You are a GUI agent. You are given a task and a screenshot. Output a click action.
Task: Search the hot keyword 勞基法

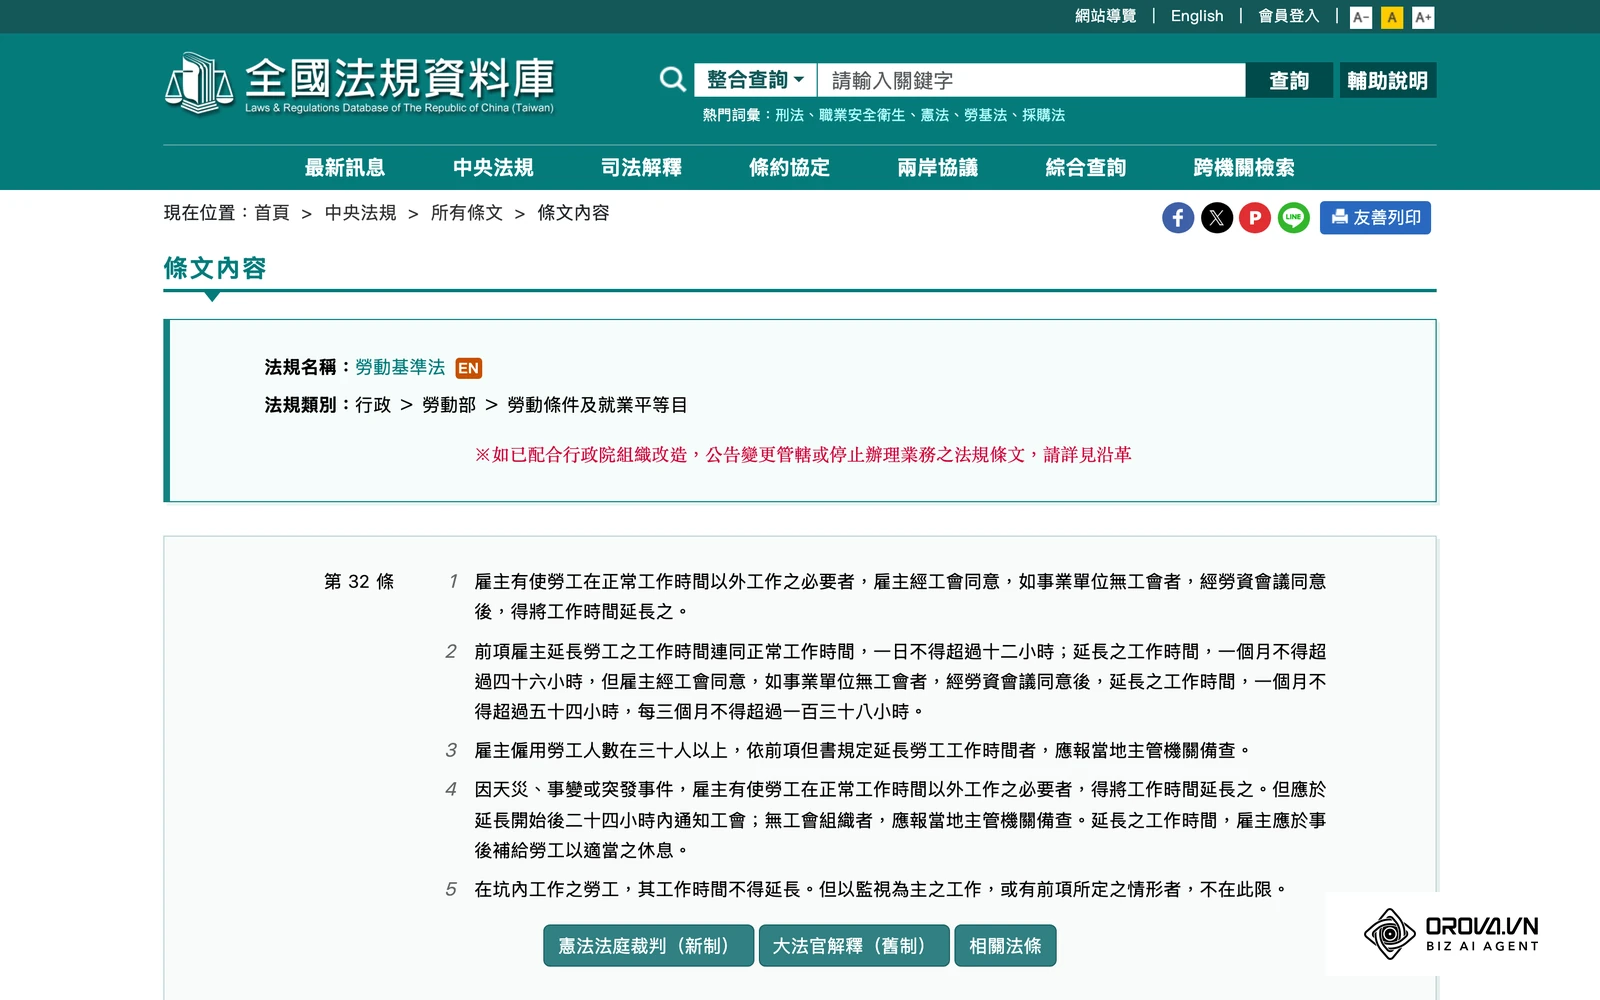[985, 115]
